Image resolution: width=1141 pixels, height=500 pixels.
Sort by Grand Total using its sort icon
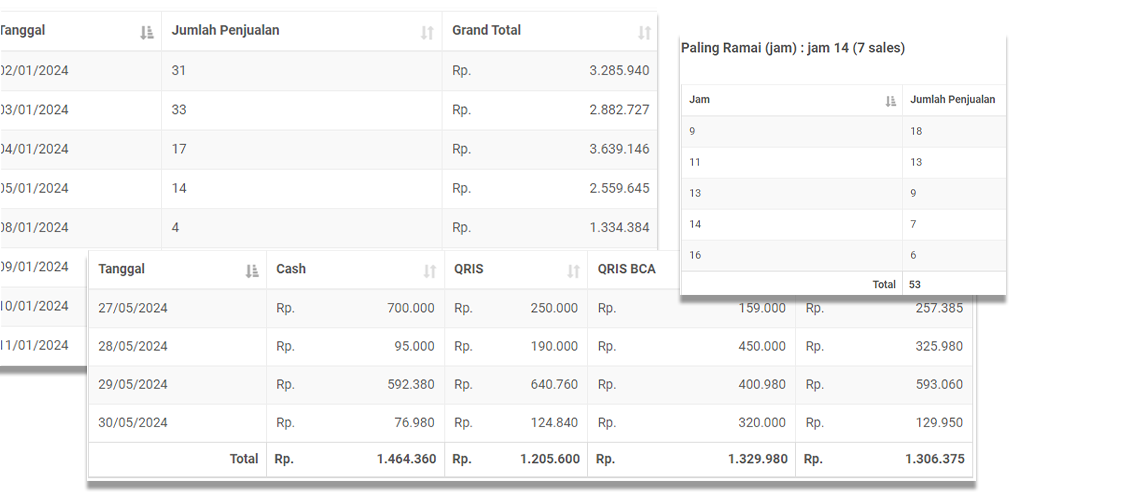pos(644,32)
